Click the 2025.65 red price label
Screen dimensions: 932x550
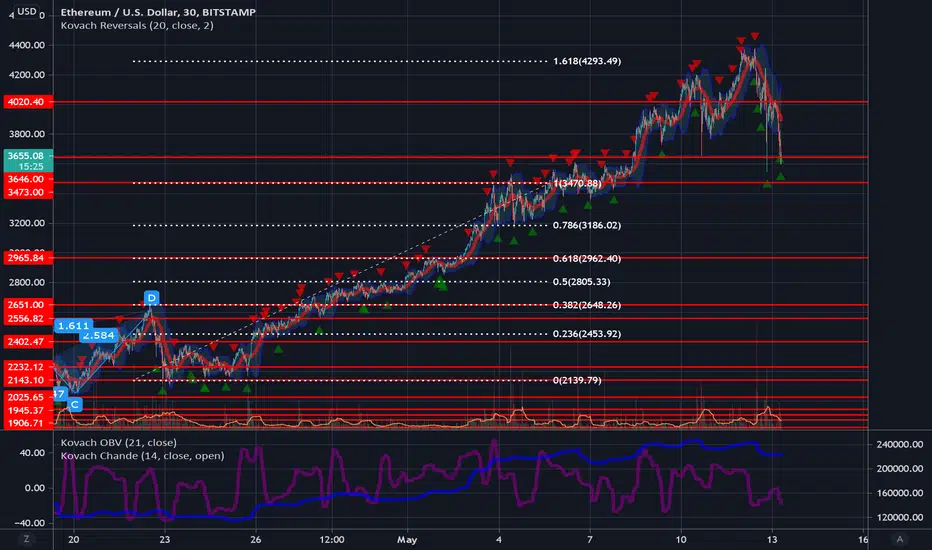tap(28, 397)
